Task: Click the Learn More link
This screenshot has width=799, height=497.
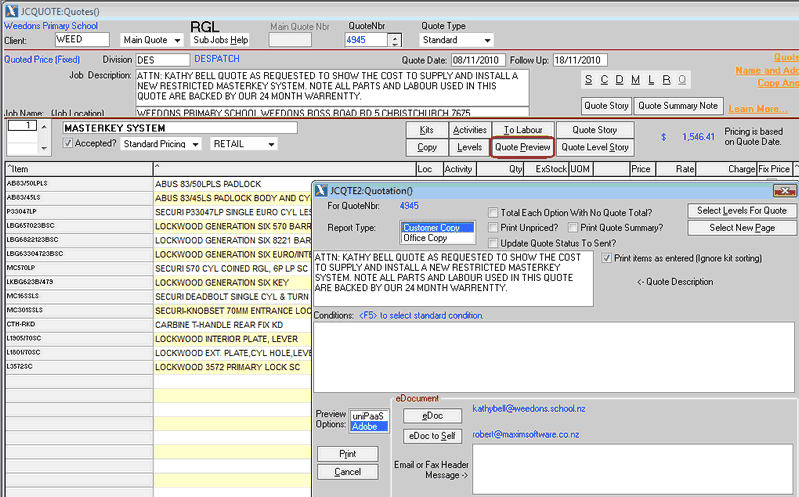Action: pos(758,109)
